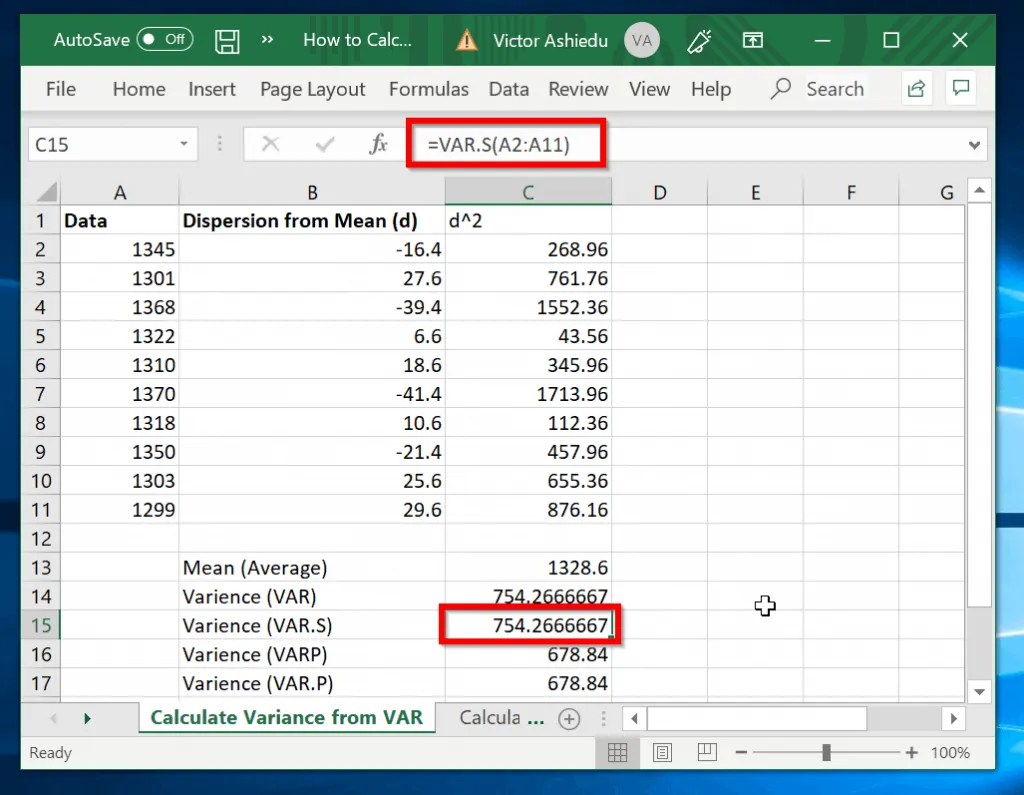Click the Save floppy disk icon
Viewport: 1024px width, 795px height.
coord(227,41)
